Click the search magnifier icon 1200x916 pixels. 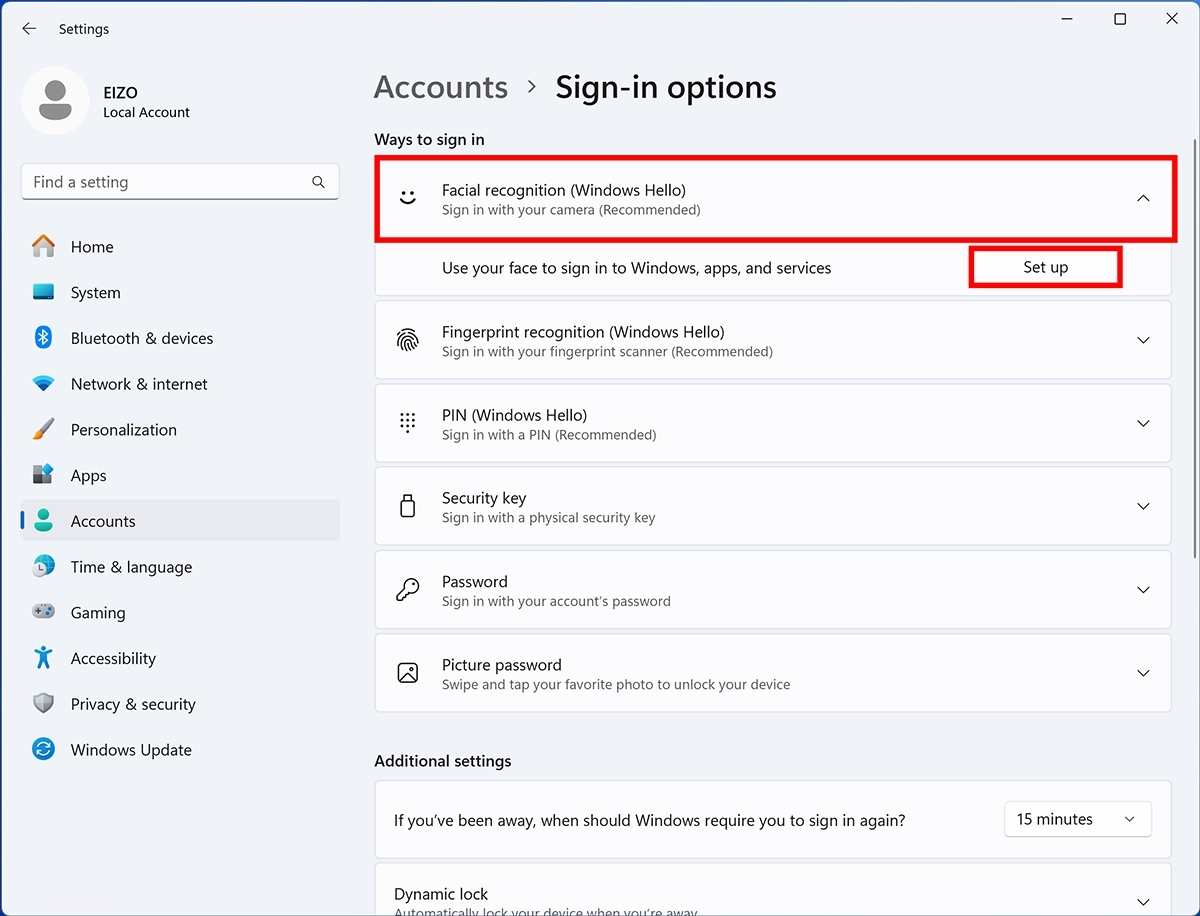[318, 182]
